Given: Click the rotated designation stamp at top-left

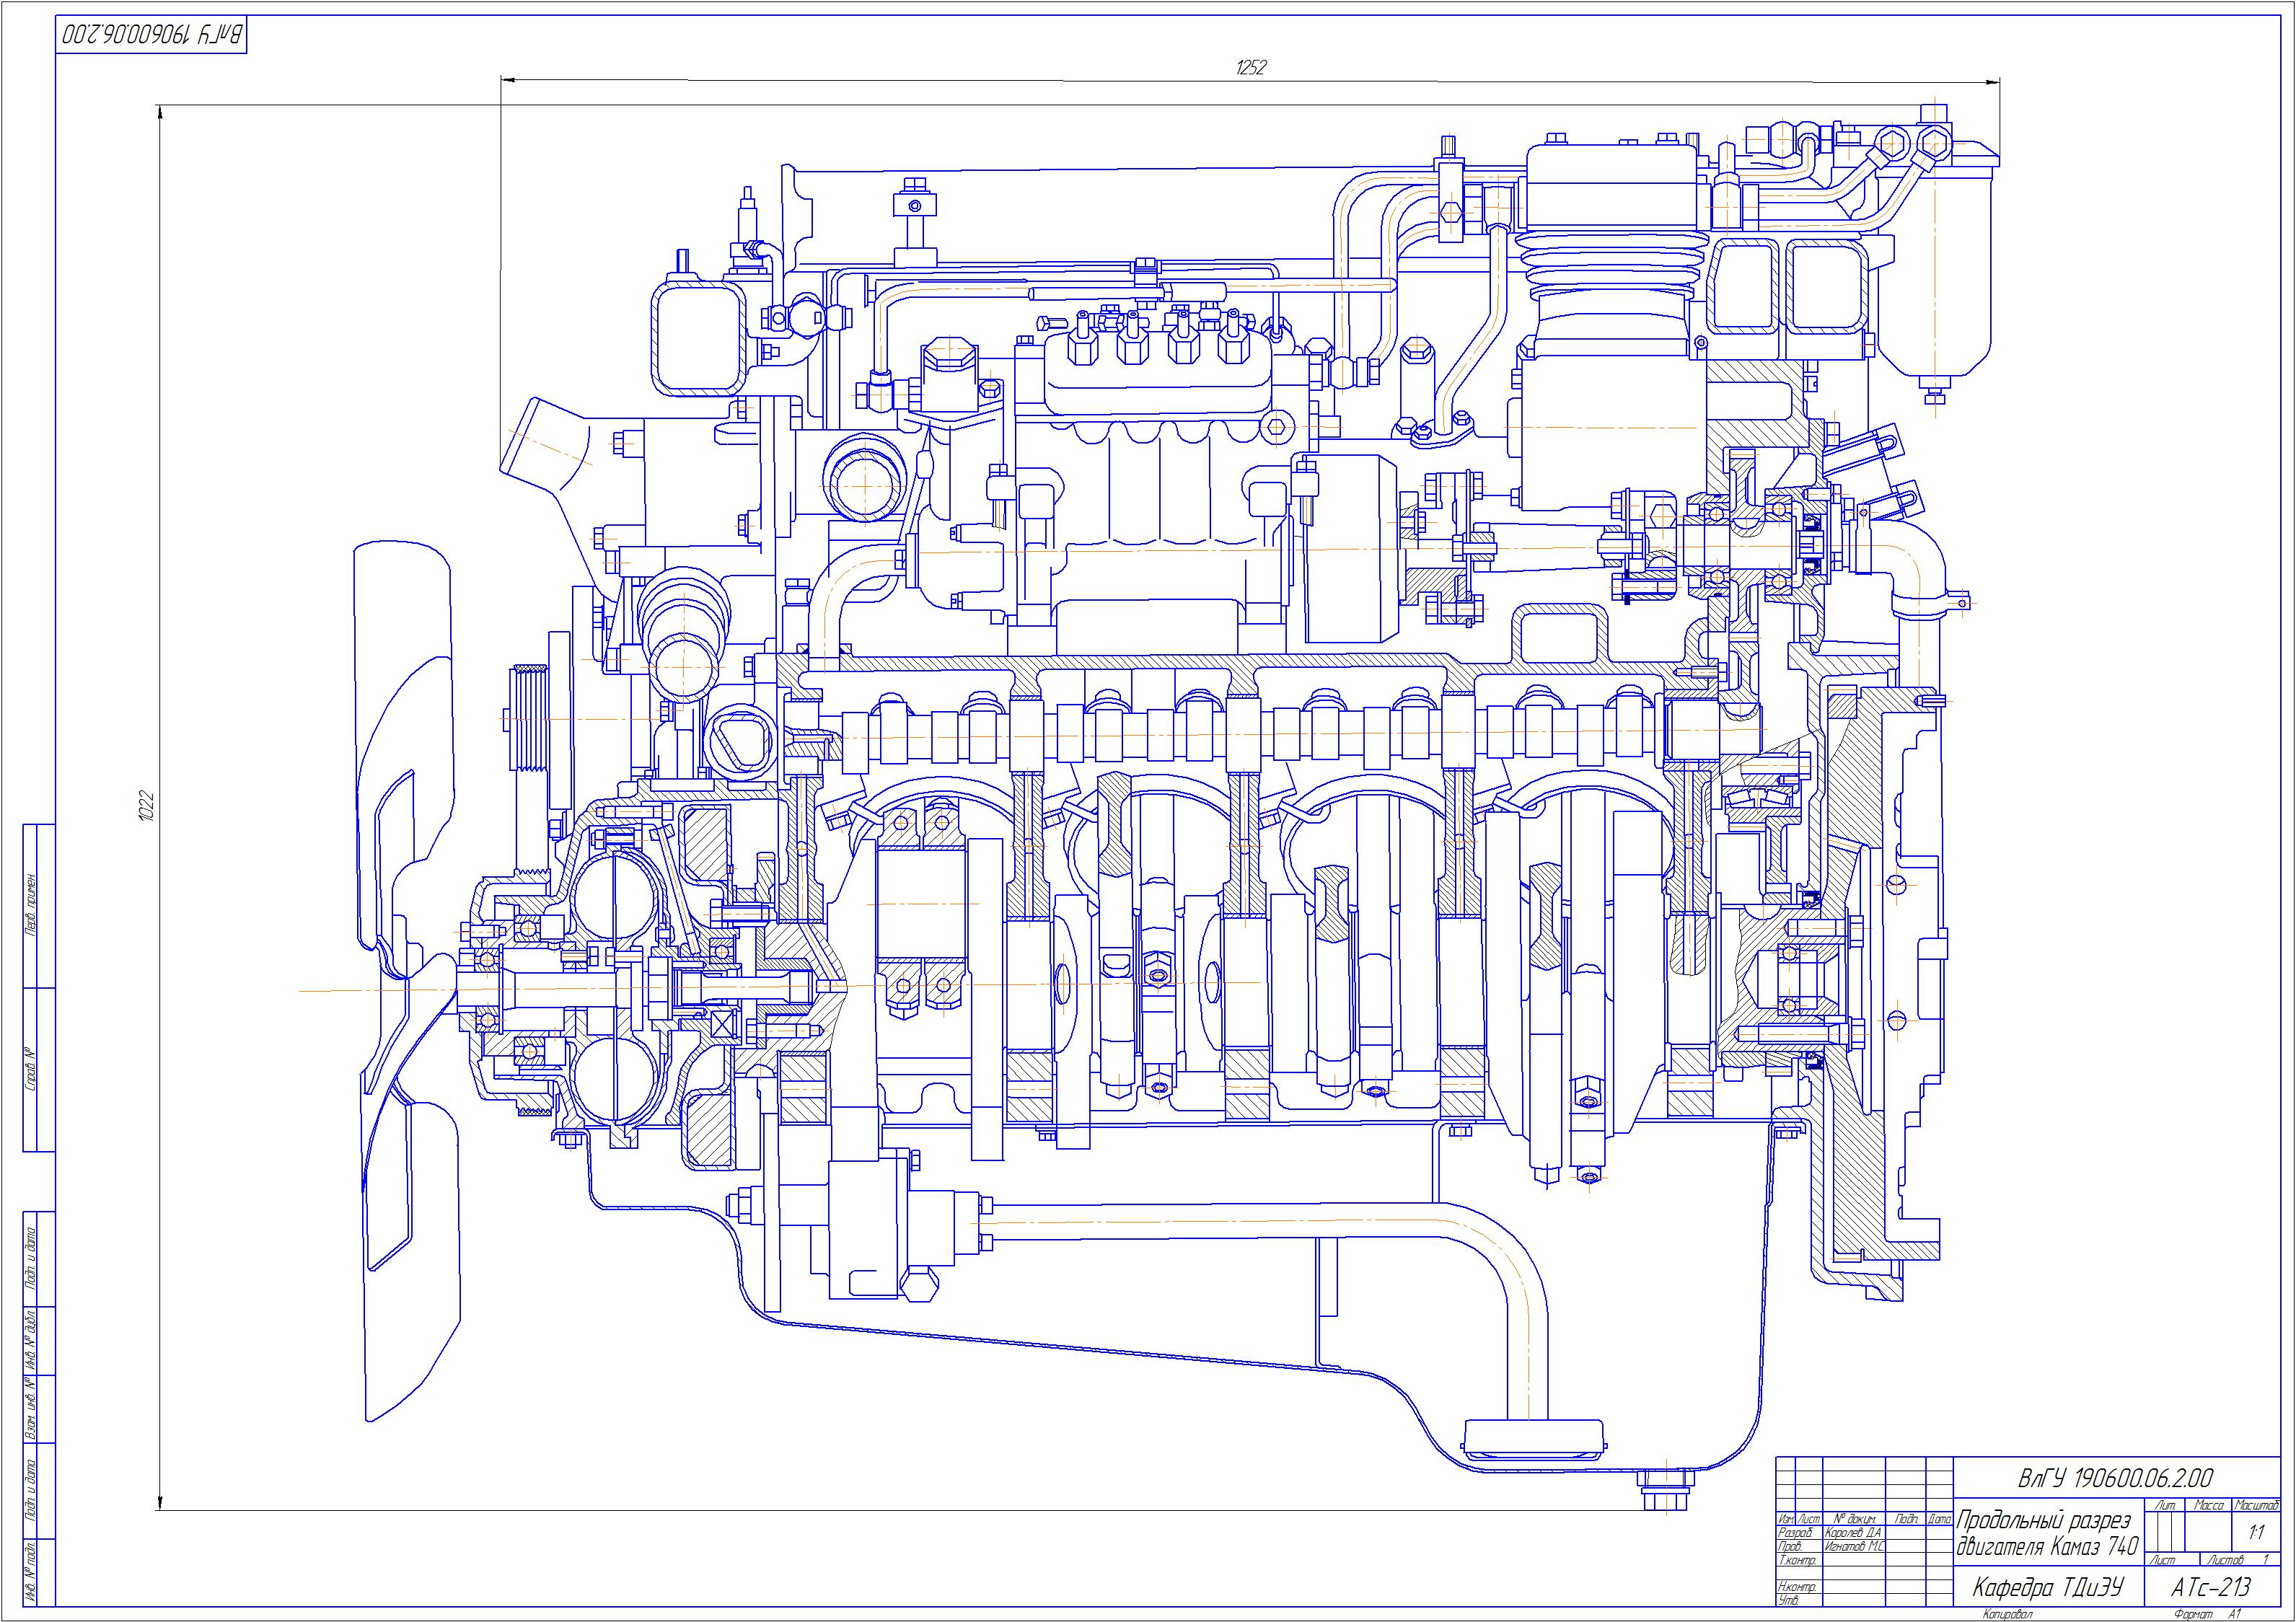Looking at the screenshot, I should [151, 35].
